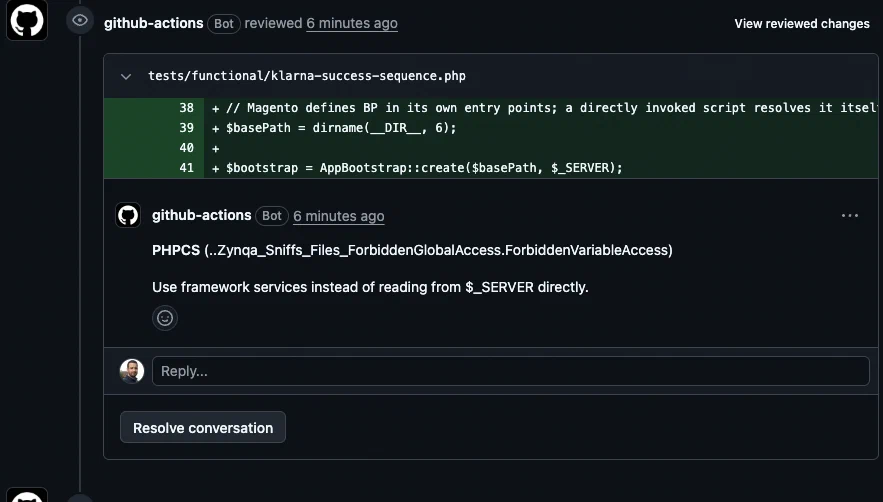This screenshot has width=883, height=502.
Task: Open tests/functional/klarna-success-sequence.php file path
Action: [x=307, y=75]
